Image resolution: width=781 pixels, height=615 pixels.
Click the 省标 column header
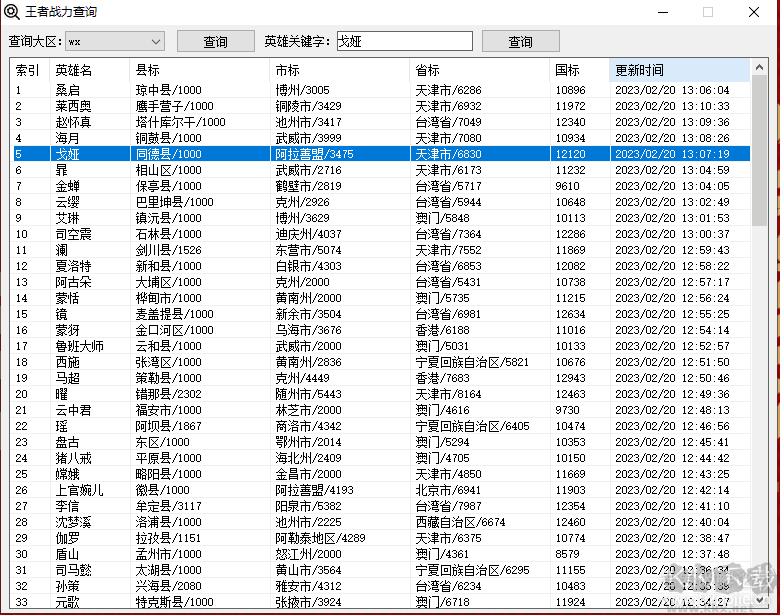(480, 70)
